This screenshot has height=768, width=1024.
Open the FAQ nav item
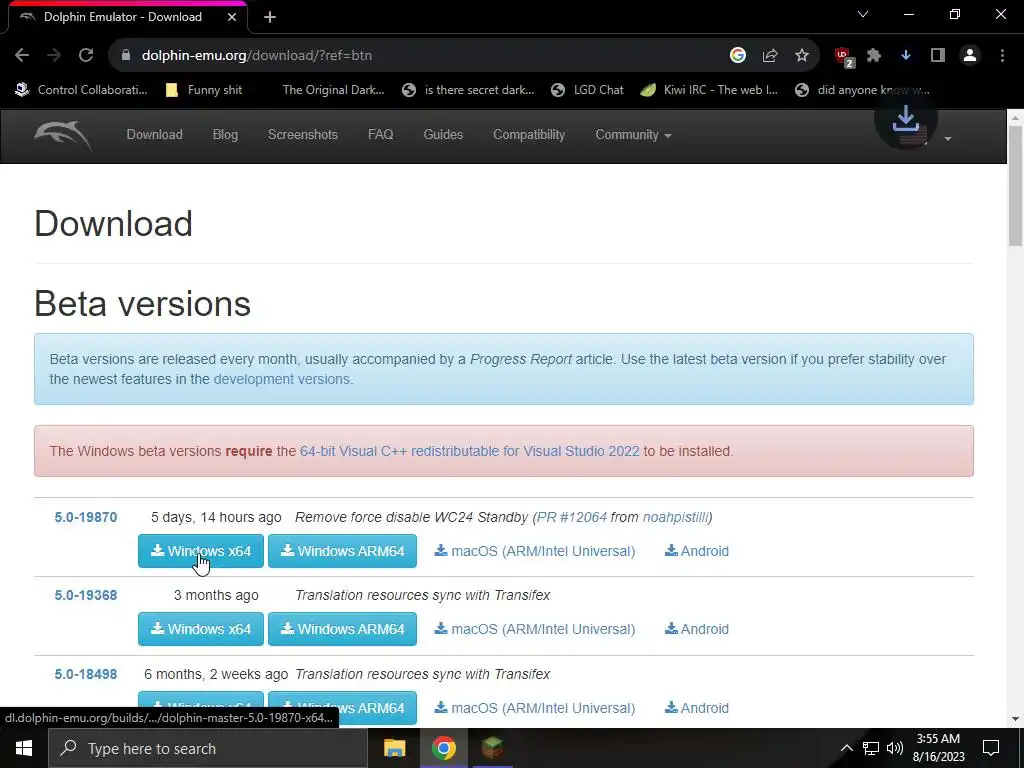coord(381,135)
